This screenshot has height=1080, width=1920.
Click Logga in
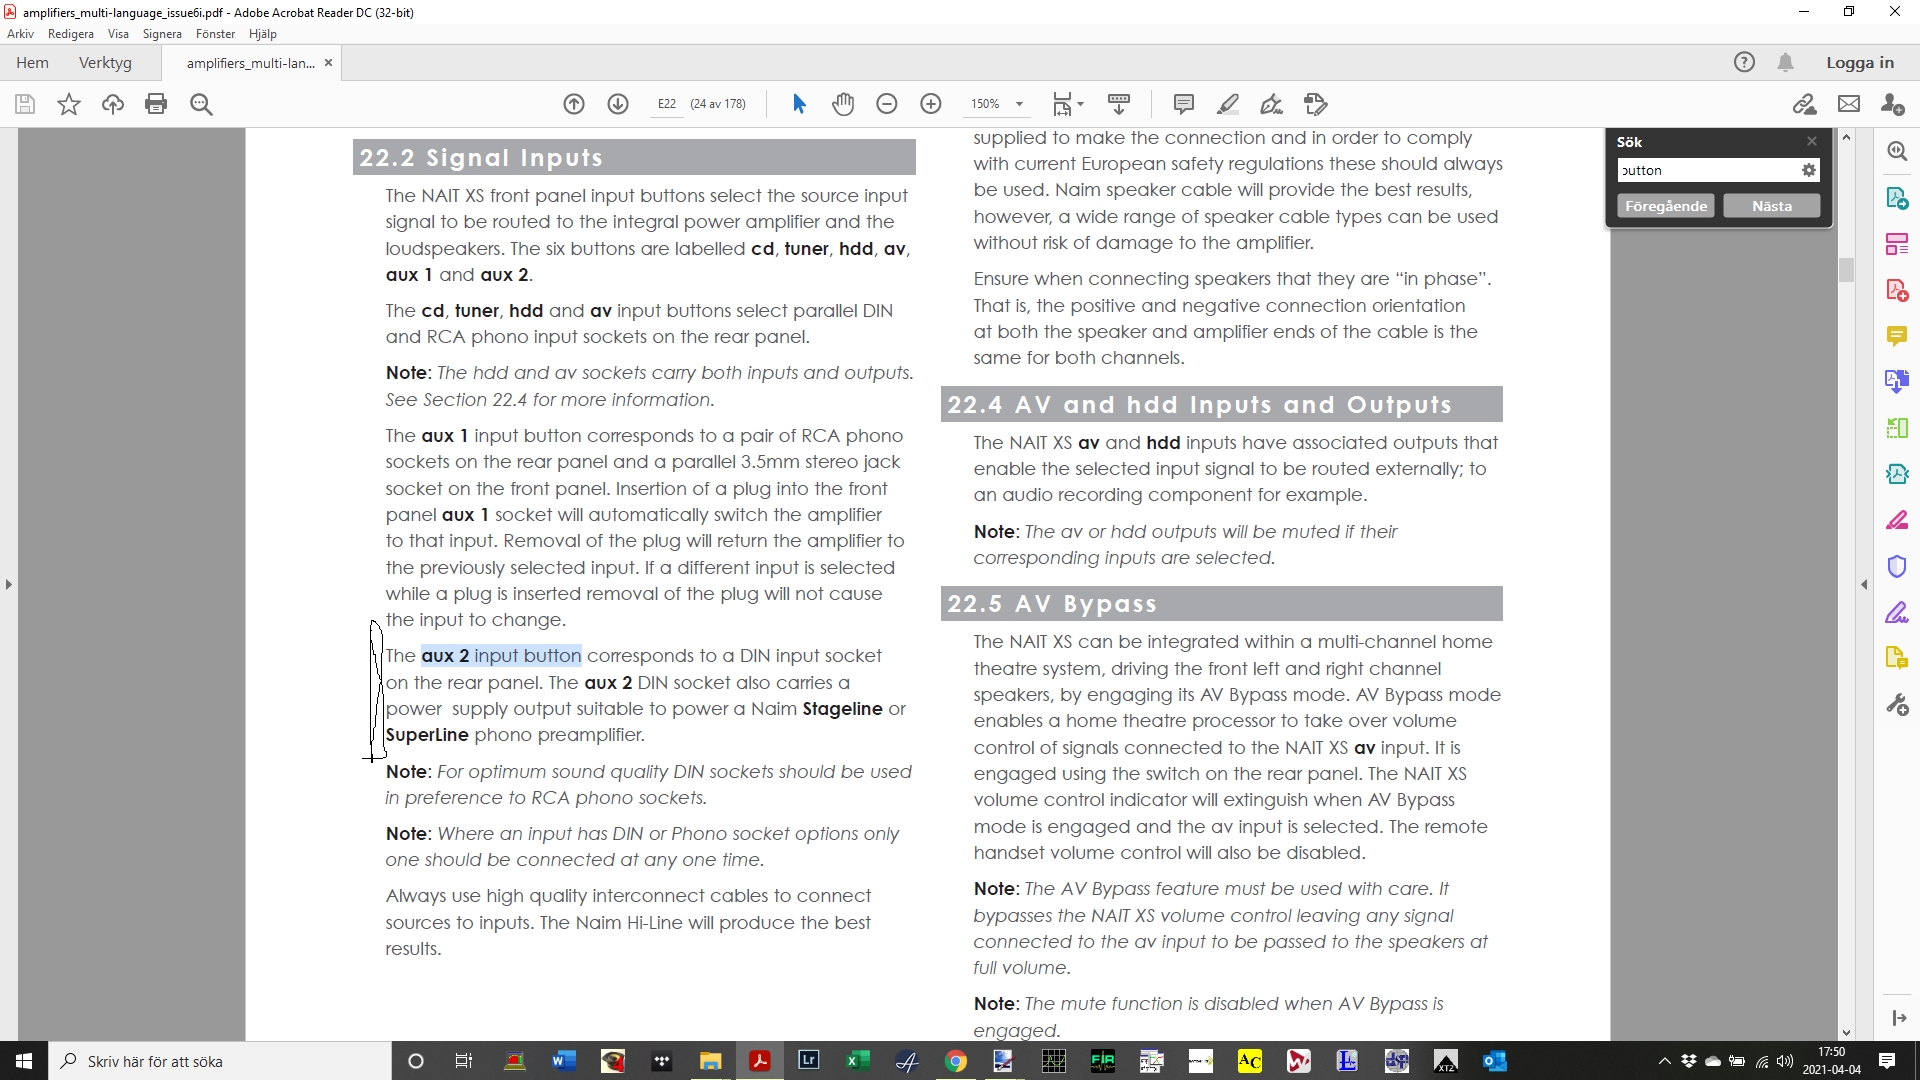(1860, 62)
